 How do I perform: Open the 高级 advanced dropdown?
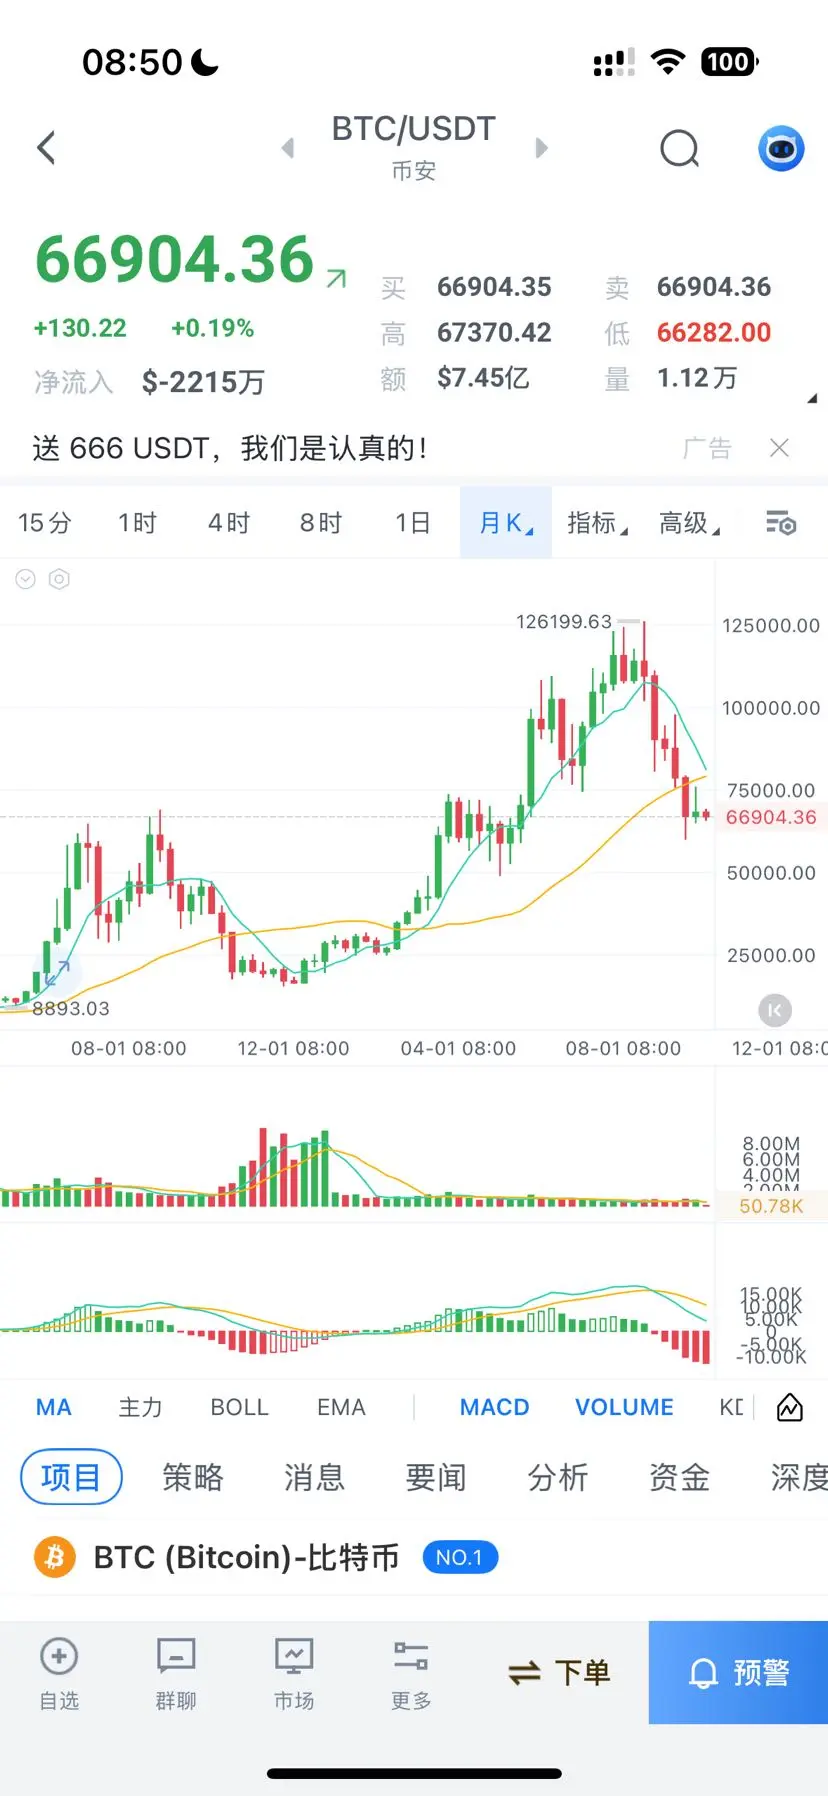pyautogui.click(x=689, y=523)
